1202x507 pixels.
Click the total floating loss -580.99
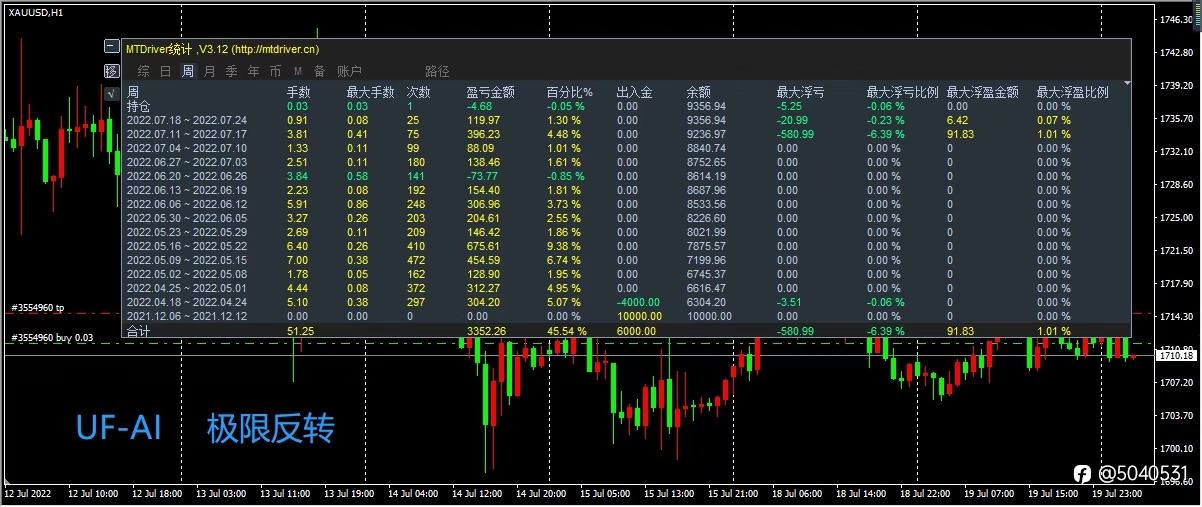click(x=795, y=331)
